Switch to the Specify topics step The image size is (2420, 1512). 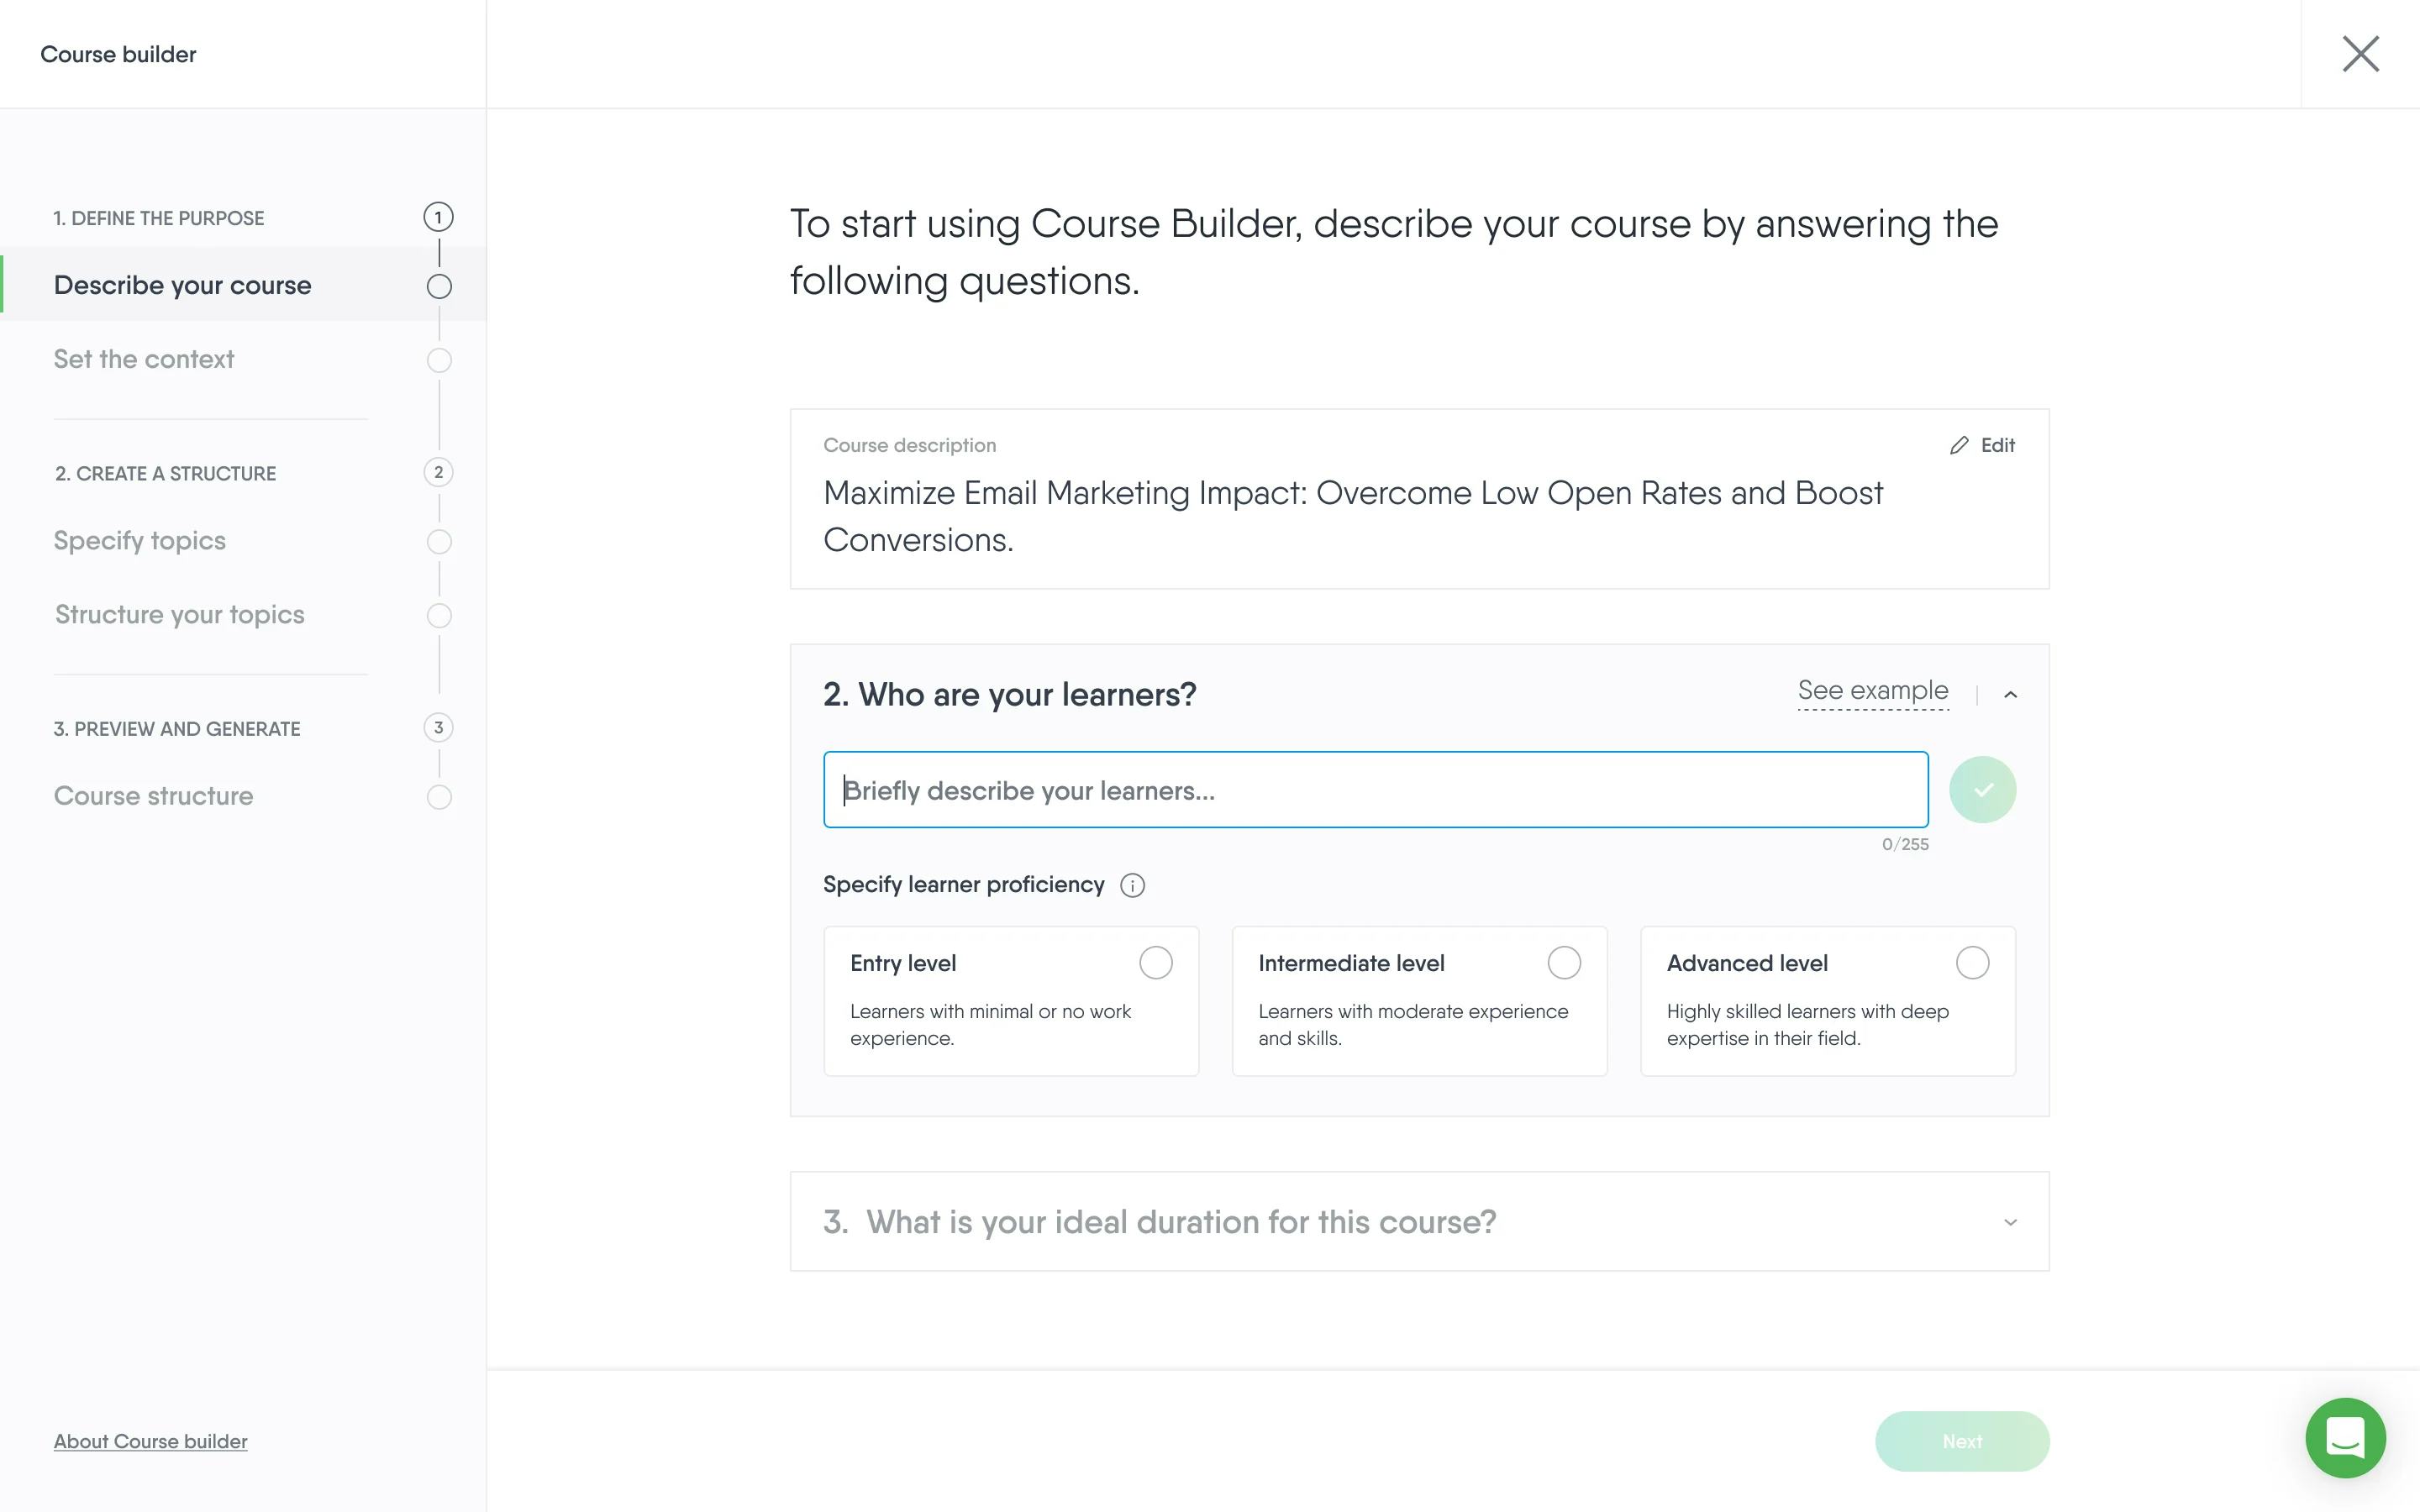click(x=139, y=540)
